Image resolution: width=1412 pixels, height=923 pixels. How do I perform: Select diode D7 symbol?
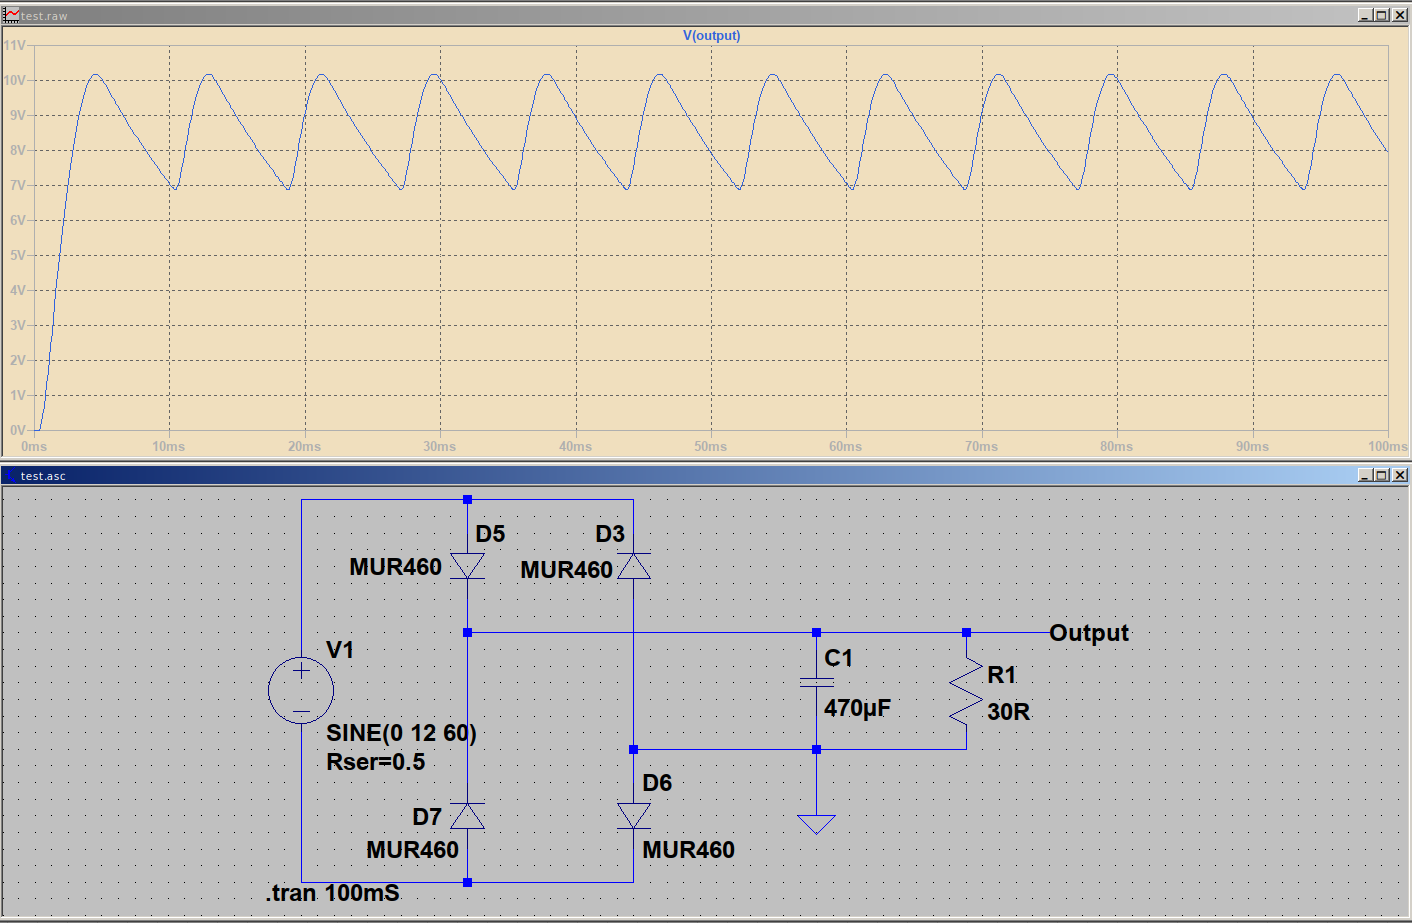[467, 815]
